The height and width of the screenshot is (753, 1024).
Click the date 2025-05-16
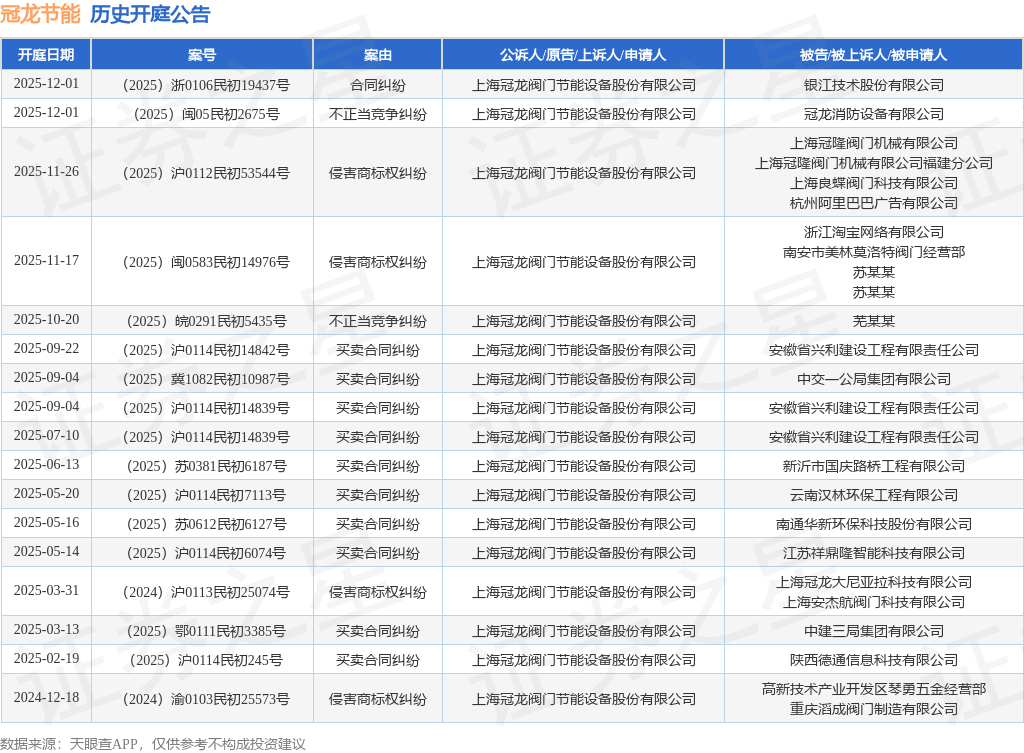[46, 522]
